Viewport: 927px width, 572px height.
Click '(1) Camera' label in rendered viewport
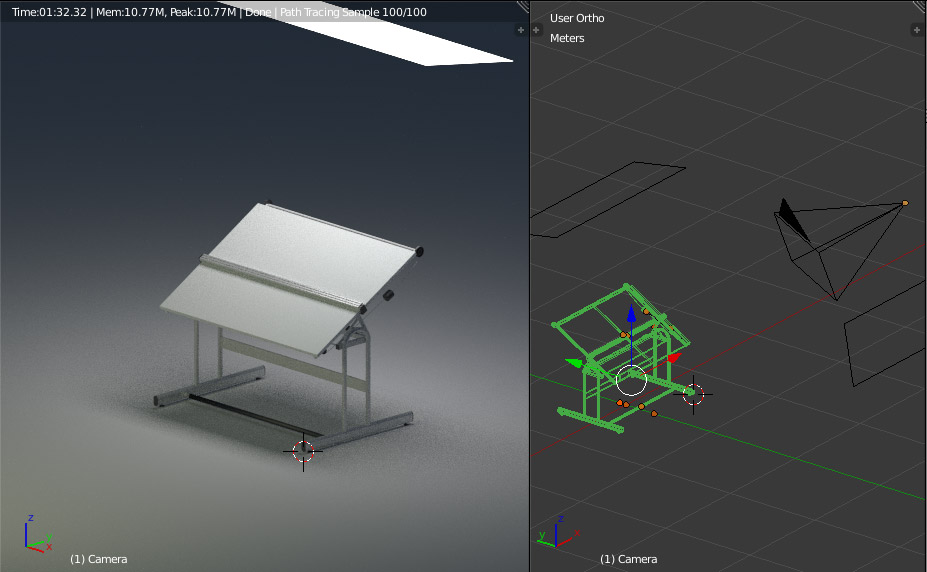pos(99,559)
